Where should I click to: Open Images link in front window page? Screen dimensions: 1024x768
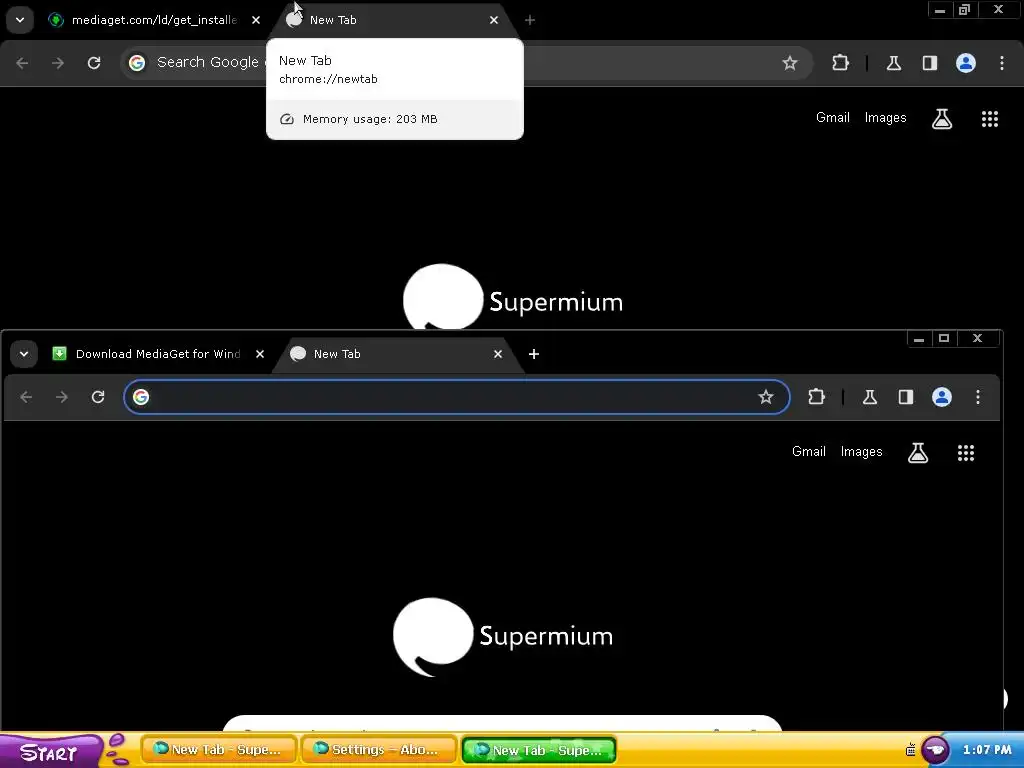(x=861, y=452)
